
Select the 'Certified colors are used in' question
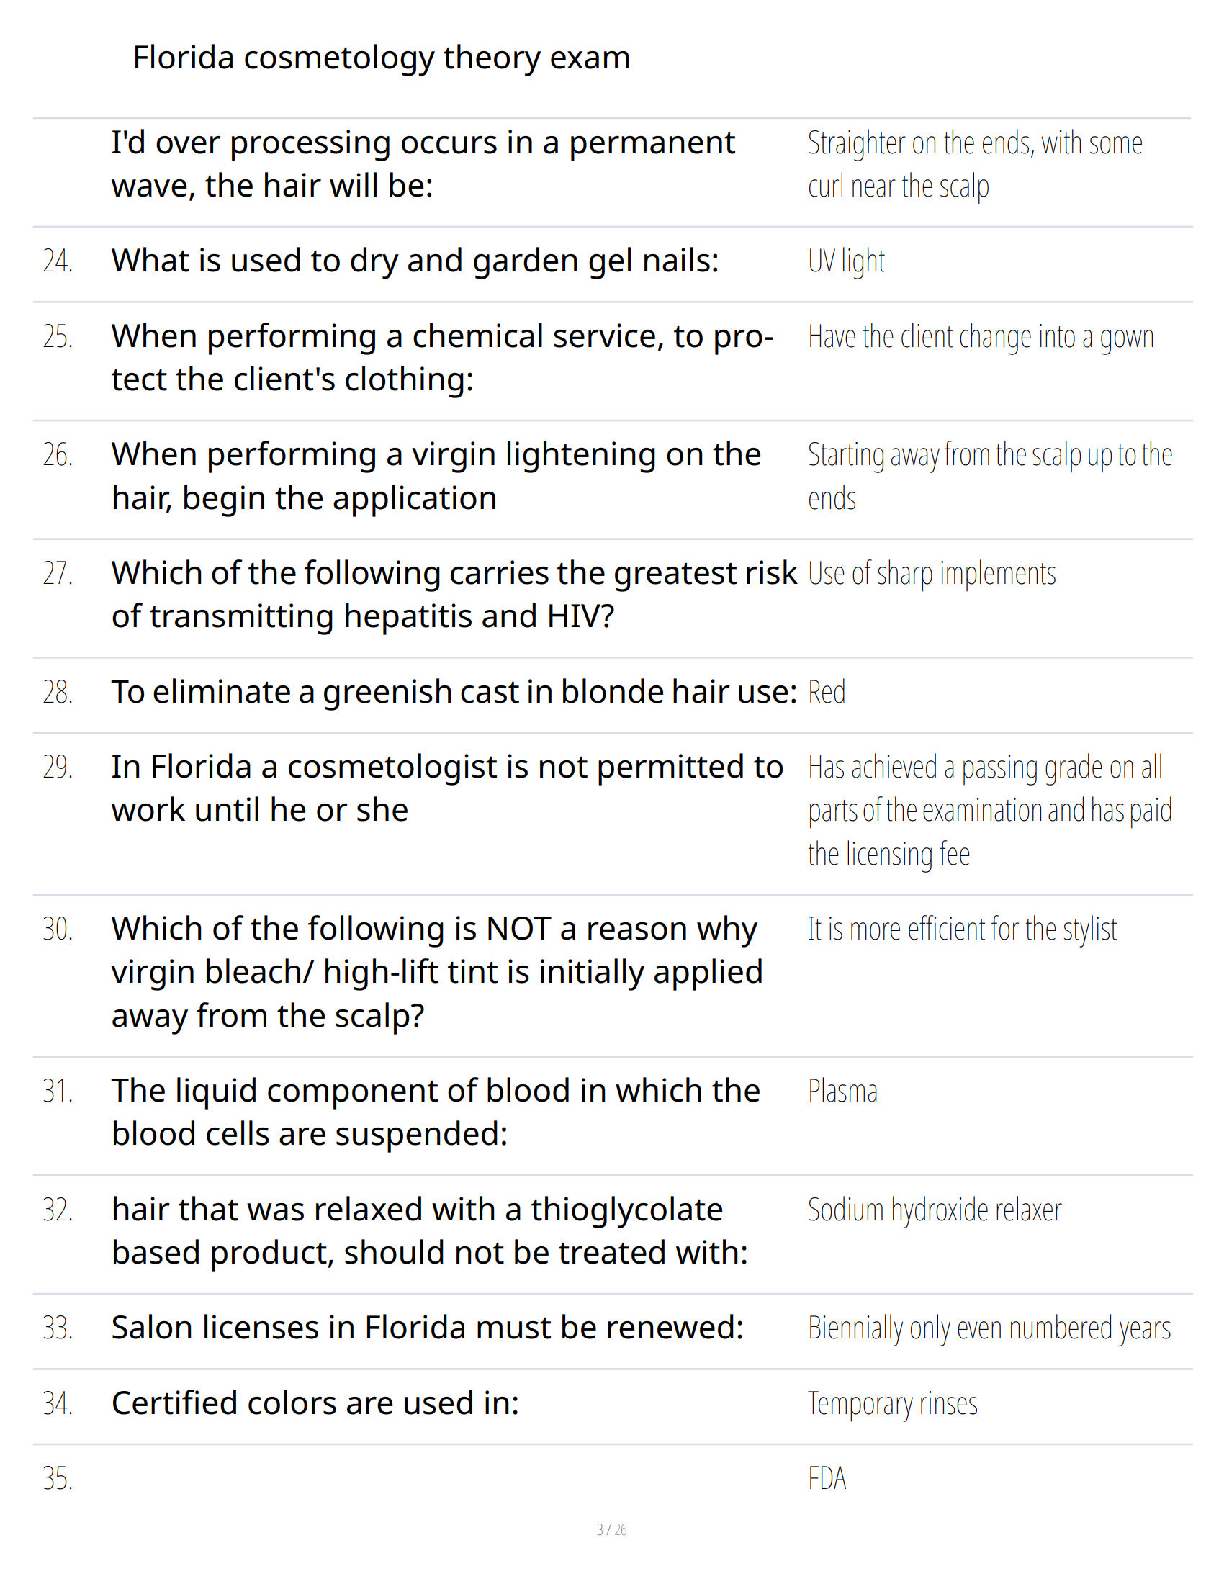315,1404
